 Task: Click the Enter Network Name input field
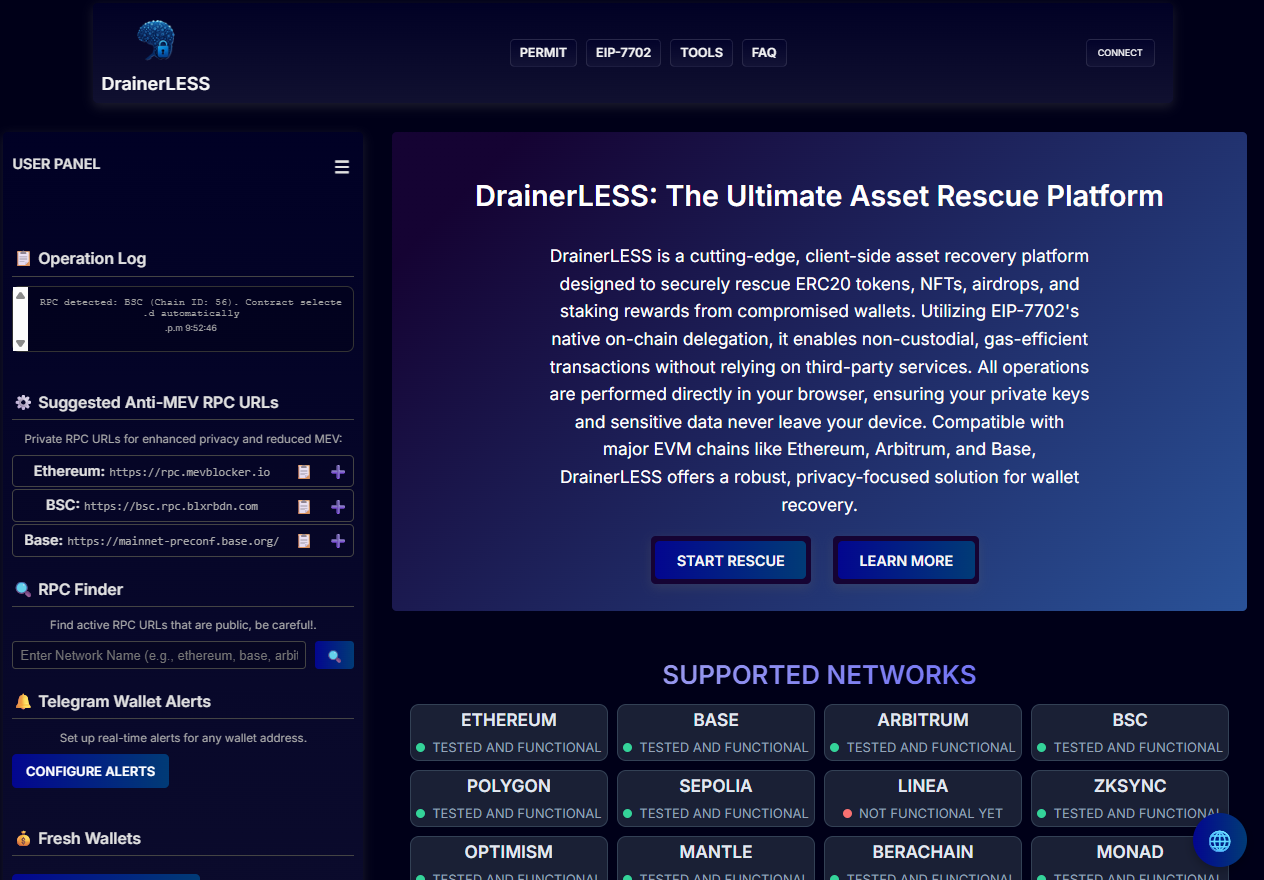(158, 655)
